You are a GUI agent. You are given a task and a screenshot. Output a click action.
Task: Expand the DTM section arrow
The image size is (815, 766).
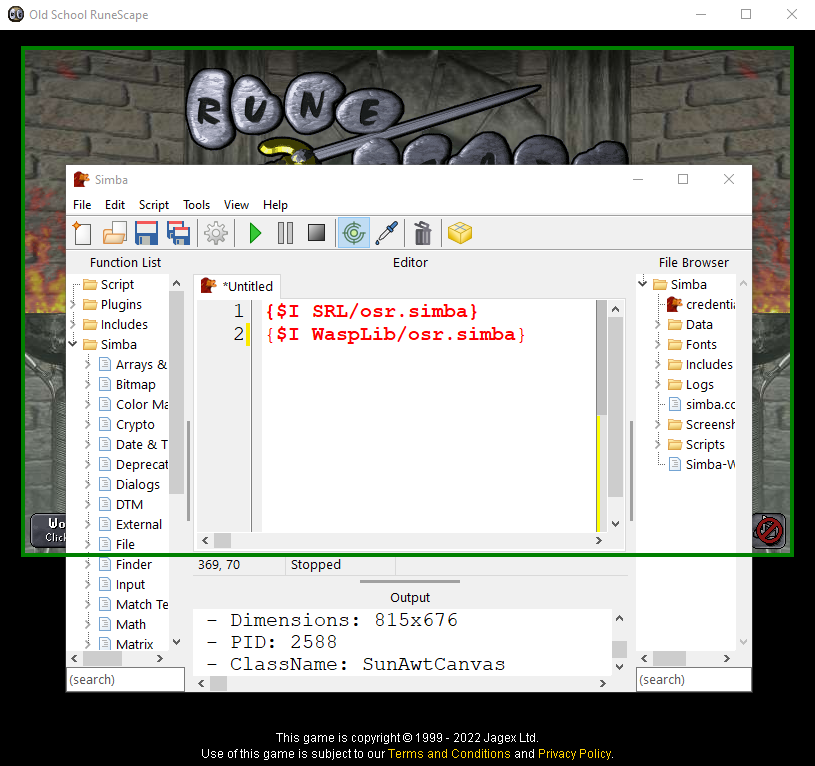(88, 504)
